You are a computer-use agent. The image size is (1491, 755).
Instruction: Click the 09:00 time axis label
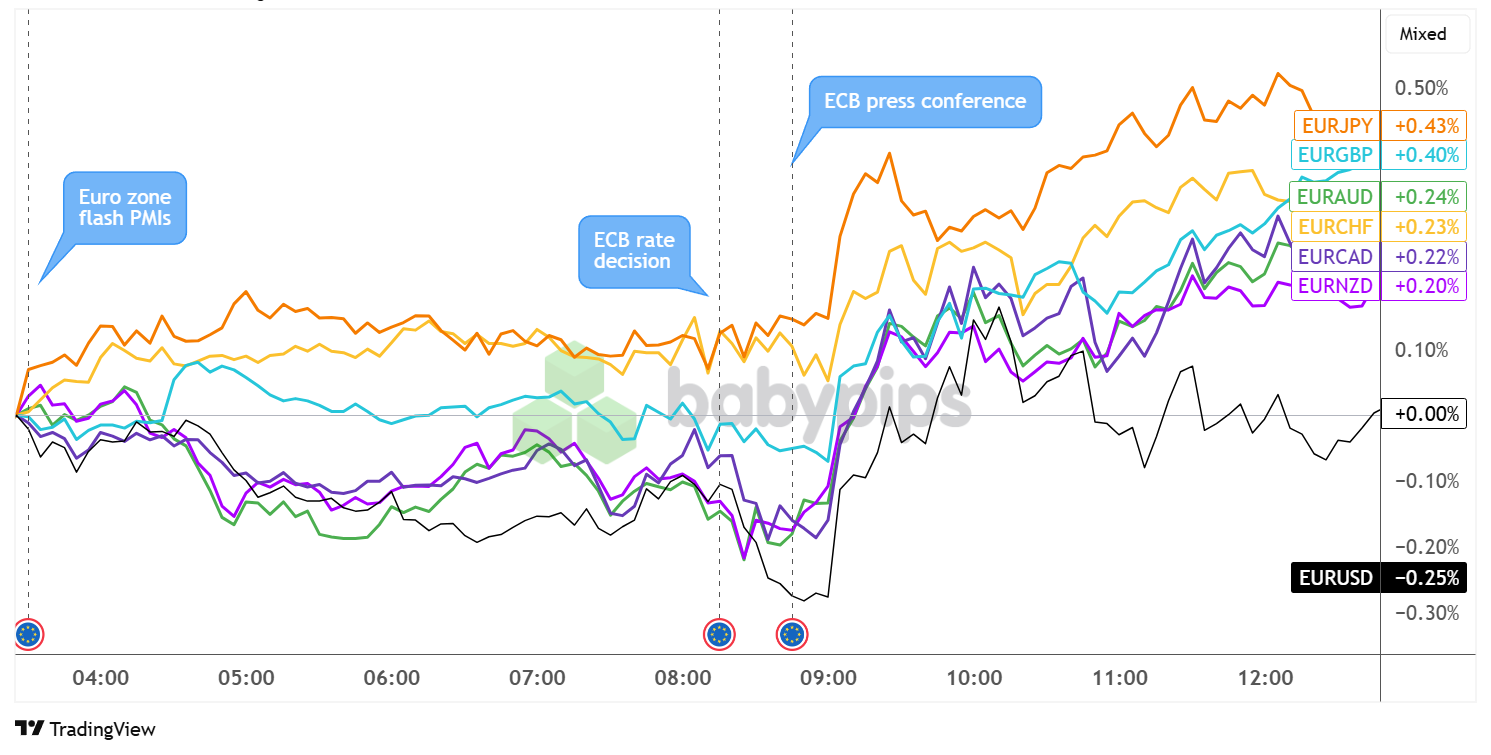829,677
